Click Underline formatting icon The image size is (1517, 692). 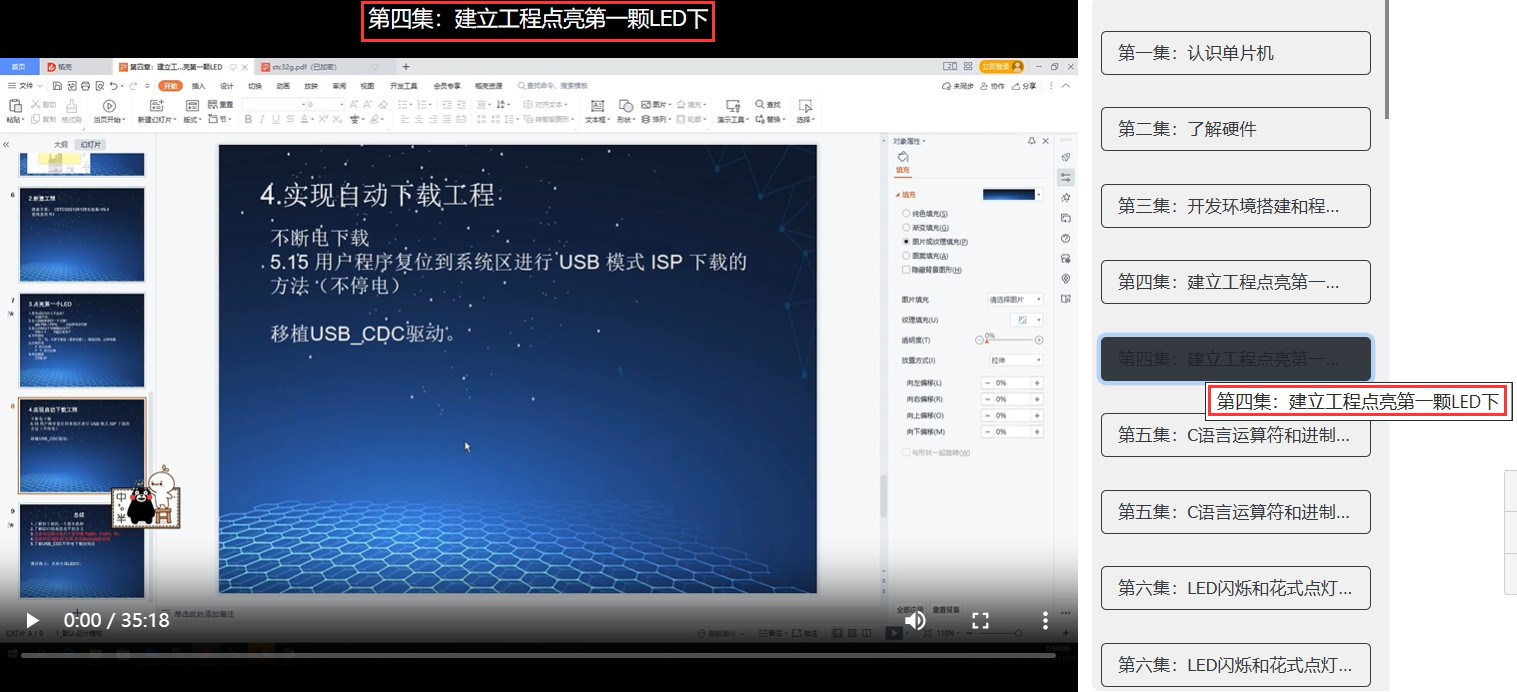click(x=276, y=120)
